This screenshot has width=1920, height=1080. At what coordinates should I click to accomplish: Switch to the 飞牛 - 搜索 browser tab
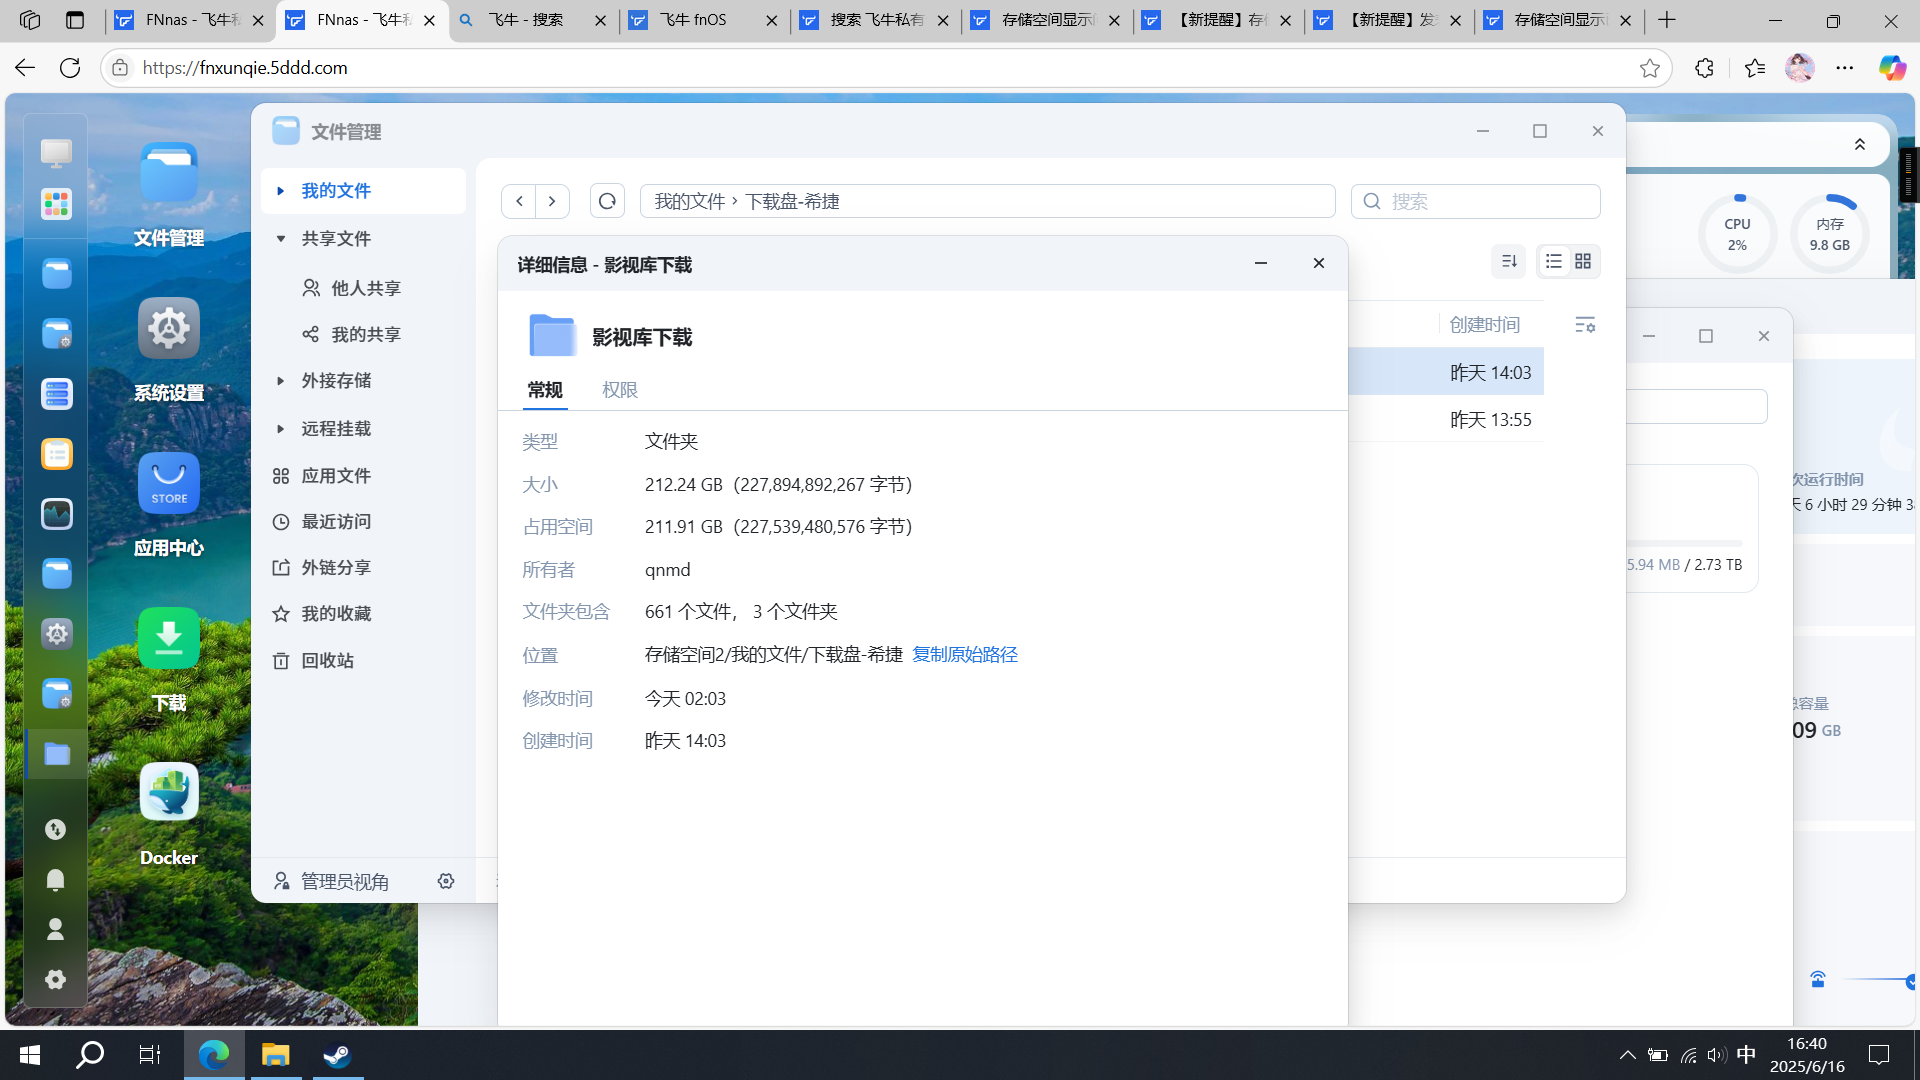[534, 20]
